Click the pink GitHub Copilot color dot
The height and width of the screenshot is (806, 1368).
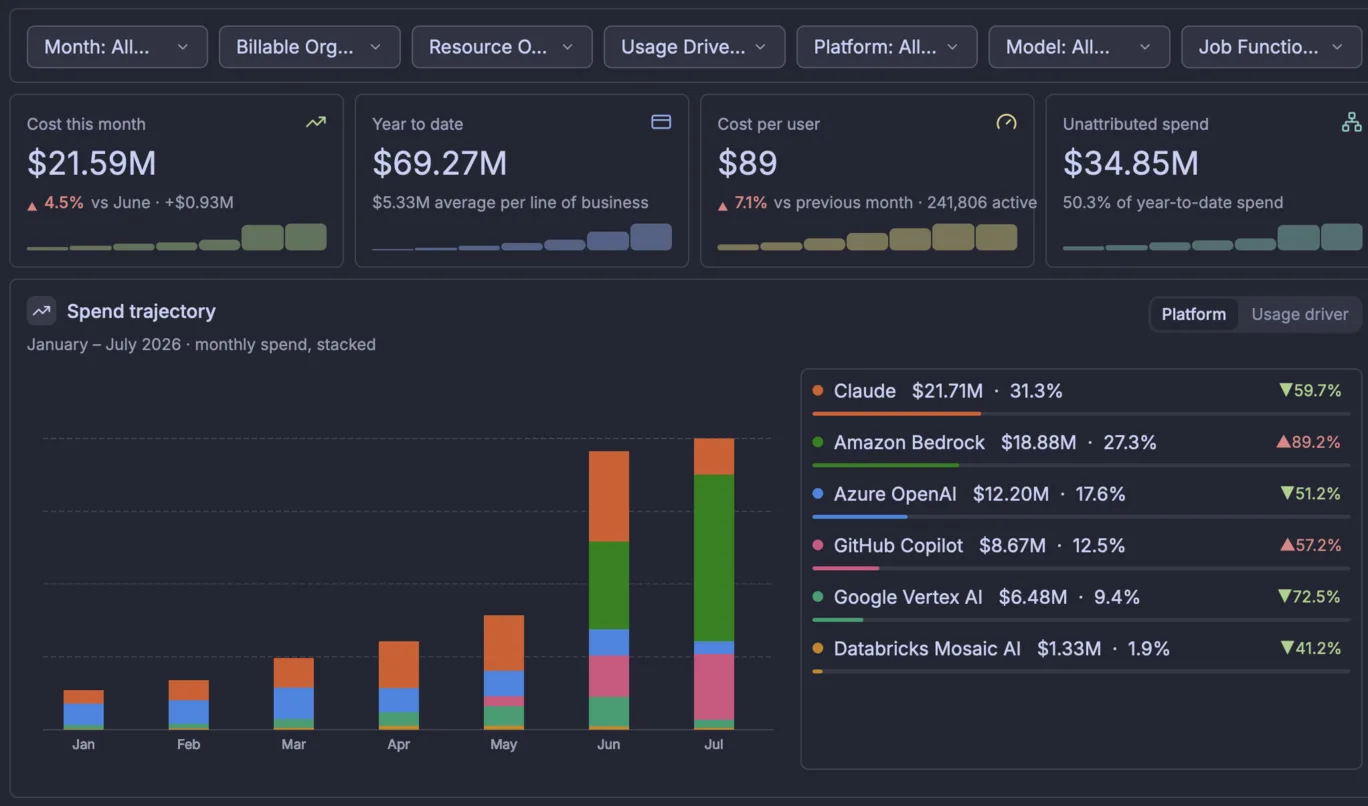coord(818,546)
